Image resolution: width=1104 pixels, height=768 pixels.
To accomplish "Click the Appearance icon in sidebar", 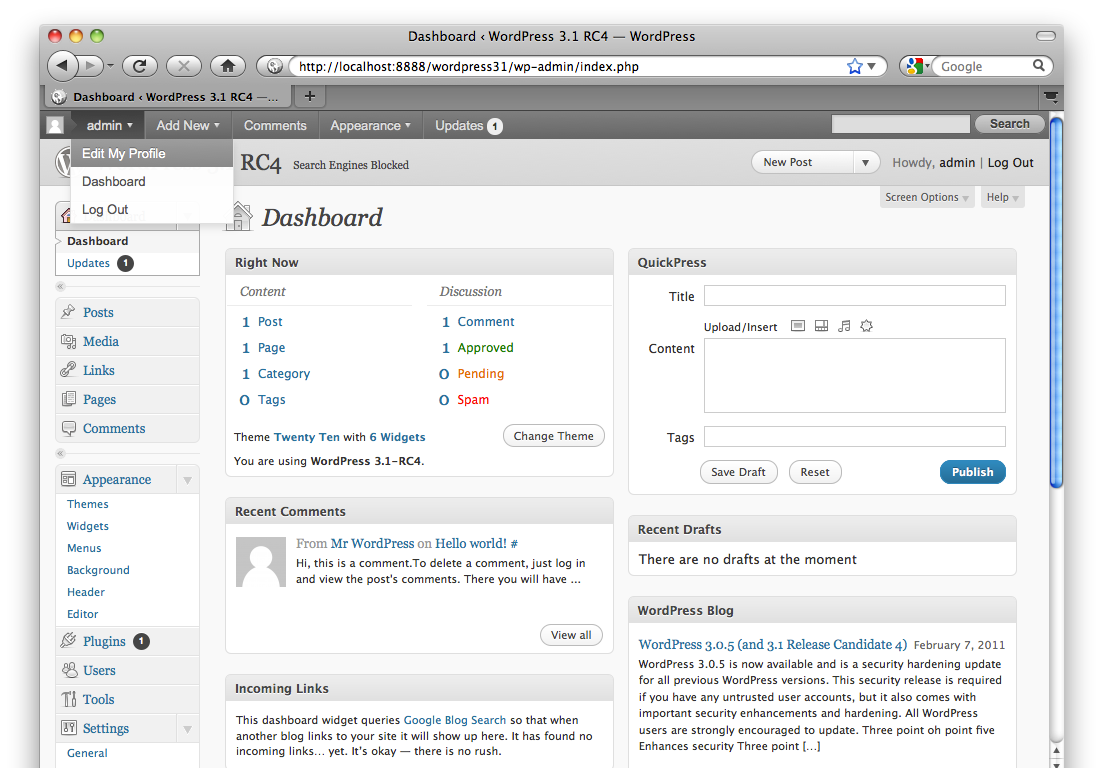I will point(68,479).
